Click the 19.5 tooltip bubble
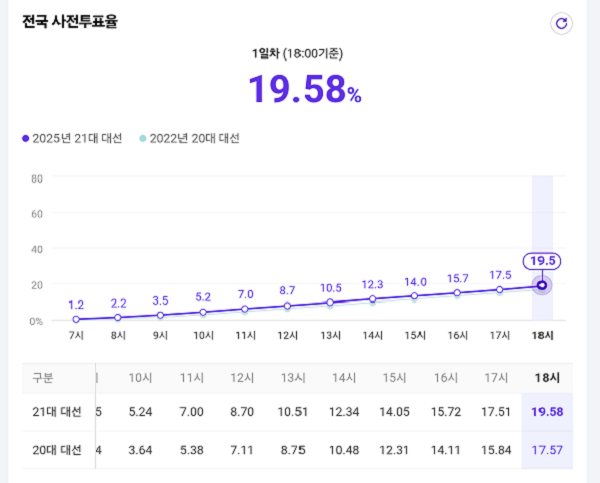Viewport: 600px width, 483px height. click(542, 261)
